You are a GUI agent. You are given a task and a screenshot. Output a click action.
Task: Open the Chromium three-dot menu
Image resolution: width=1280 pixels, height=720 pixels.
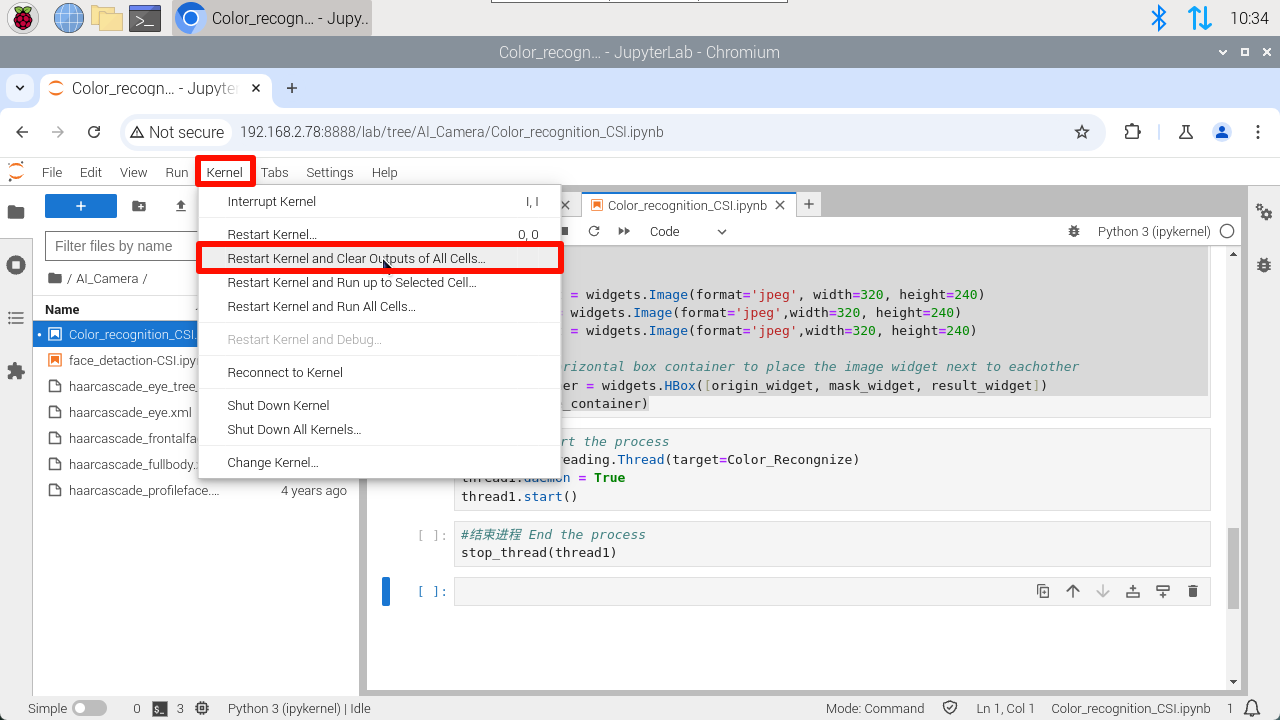pyautogui.click(x=1257, y=132)
